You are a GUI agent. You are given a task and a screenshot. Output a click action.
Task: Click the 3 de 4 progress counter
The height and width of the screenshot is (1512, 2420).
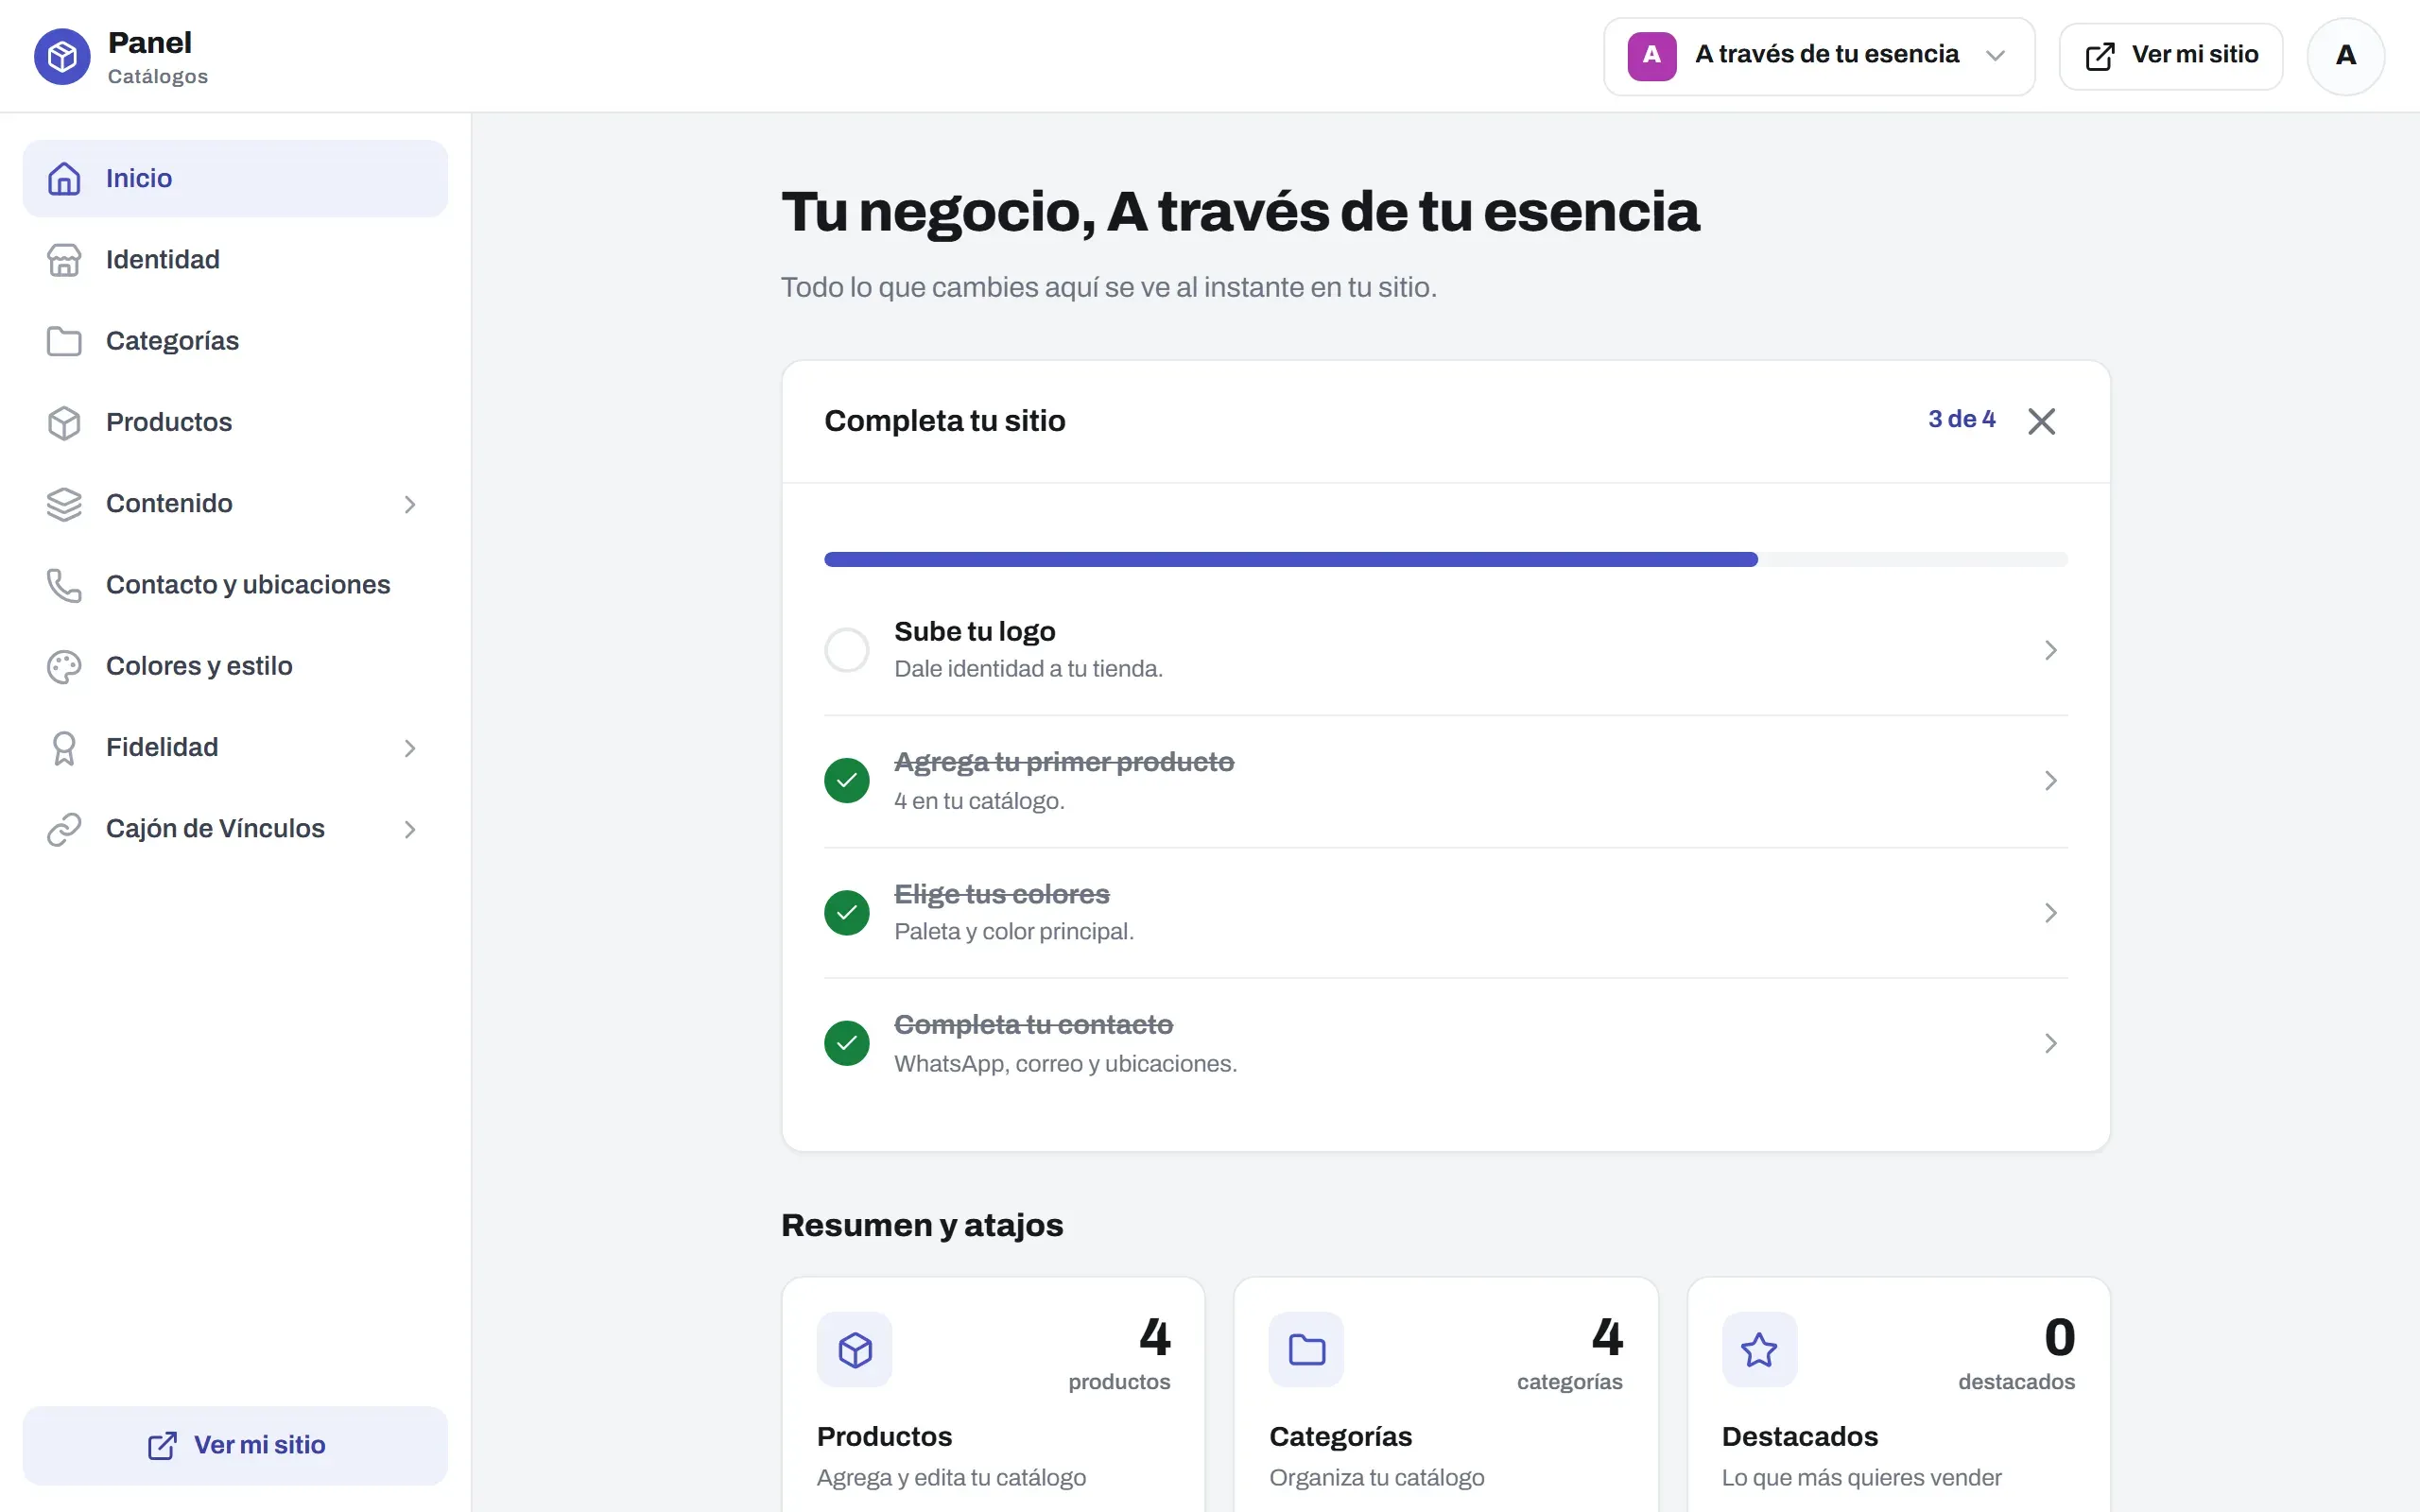(1961, 419)
